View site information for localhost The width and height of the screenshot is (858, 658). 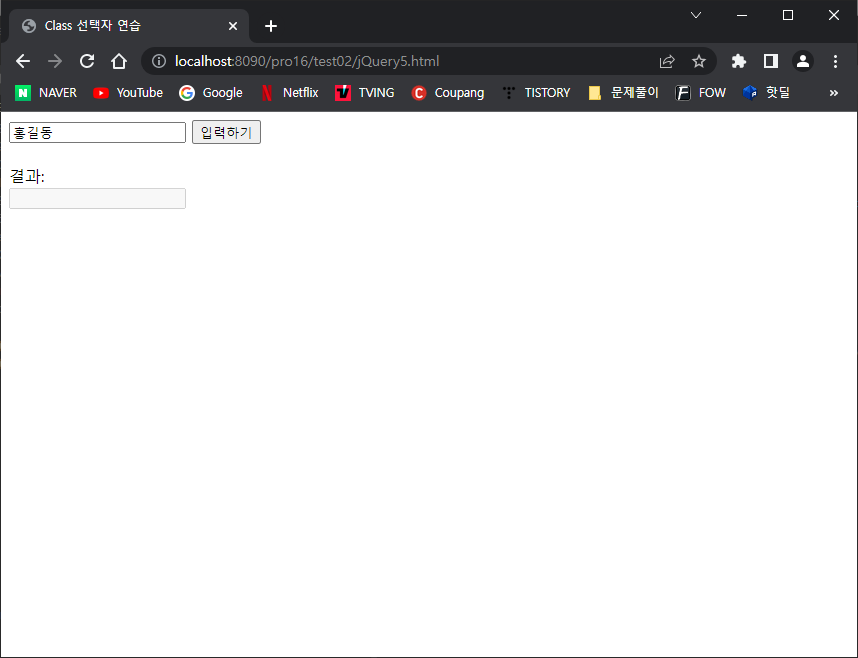(x=159, y=61)
